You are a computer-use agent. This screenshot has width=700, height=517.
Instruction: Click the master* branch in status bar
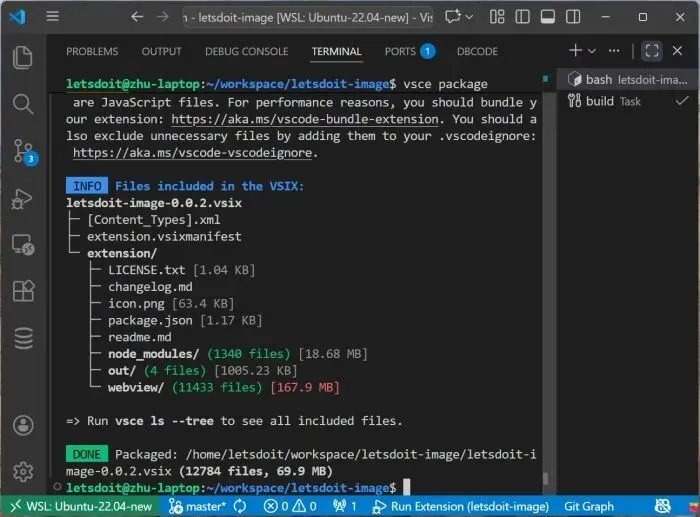(x=197, y=506)
